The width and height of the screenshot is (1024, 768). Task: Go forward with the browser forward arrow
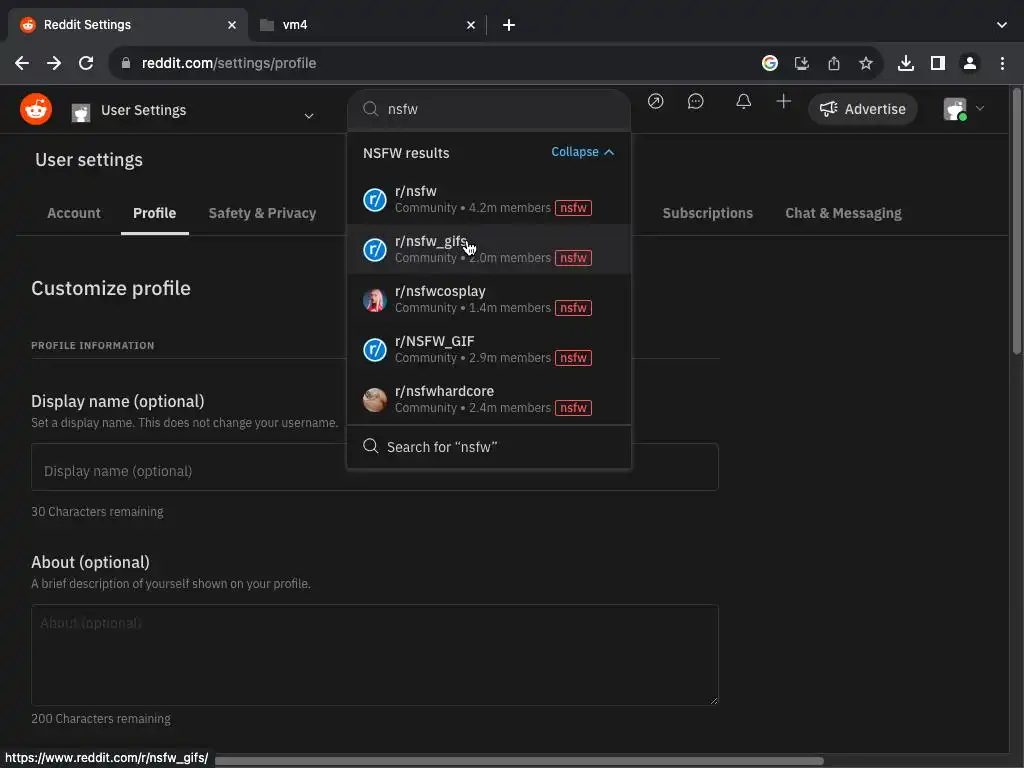pyautogui.click(x=54, y=63)
